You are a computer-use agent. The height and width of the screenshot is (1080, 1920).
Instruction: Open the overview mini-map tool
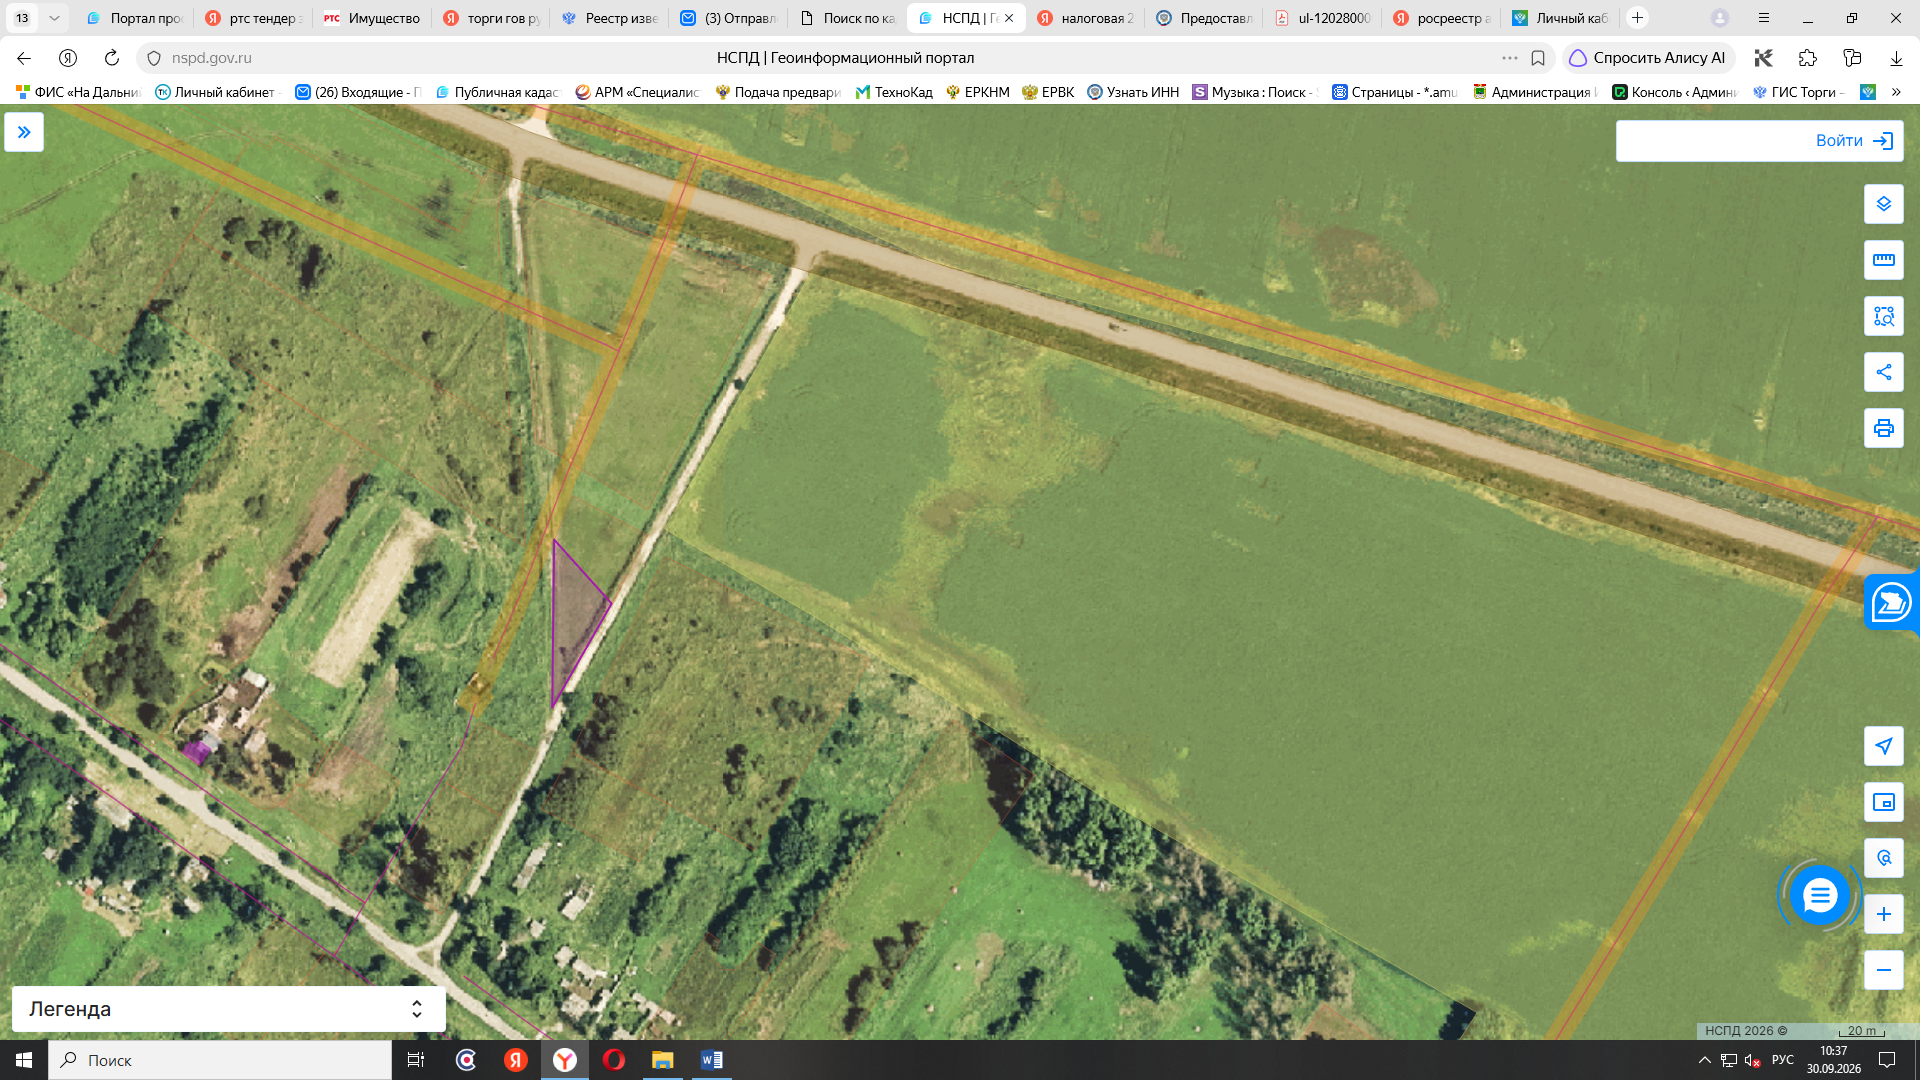[x=1884, y=802]
